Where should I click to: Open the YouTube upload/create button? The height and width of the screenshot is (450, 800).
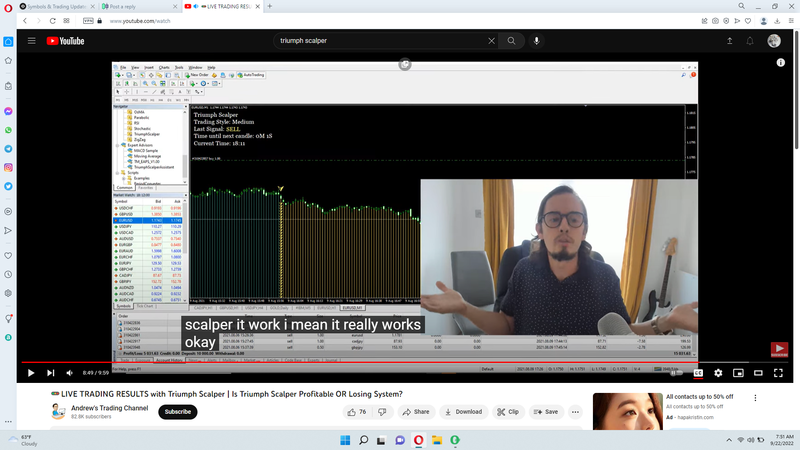click(x=730, y=41)
